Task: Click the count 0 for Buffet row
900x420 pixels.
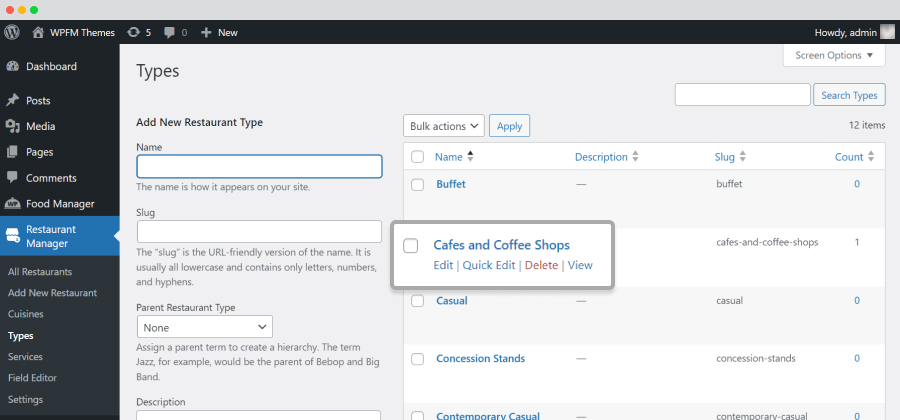Action: [x=856, y=184]
